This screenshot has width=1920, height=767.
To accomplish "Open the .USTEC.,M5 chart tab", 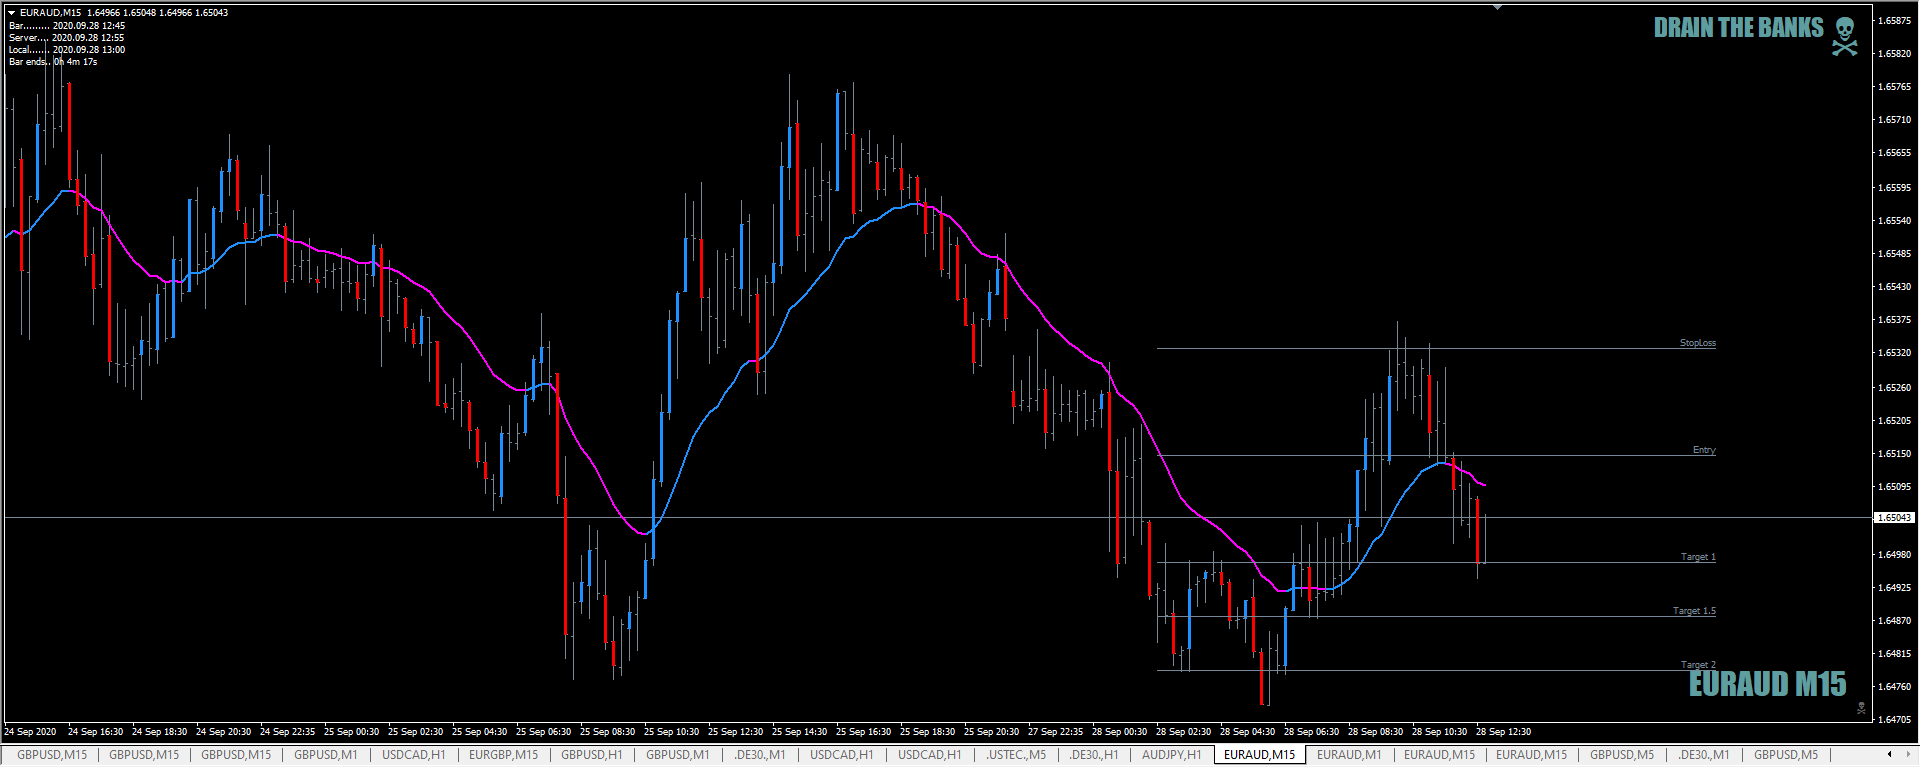I will click(1014, 755).
